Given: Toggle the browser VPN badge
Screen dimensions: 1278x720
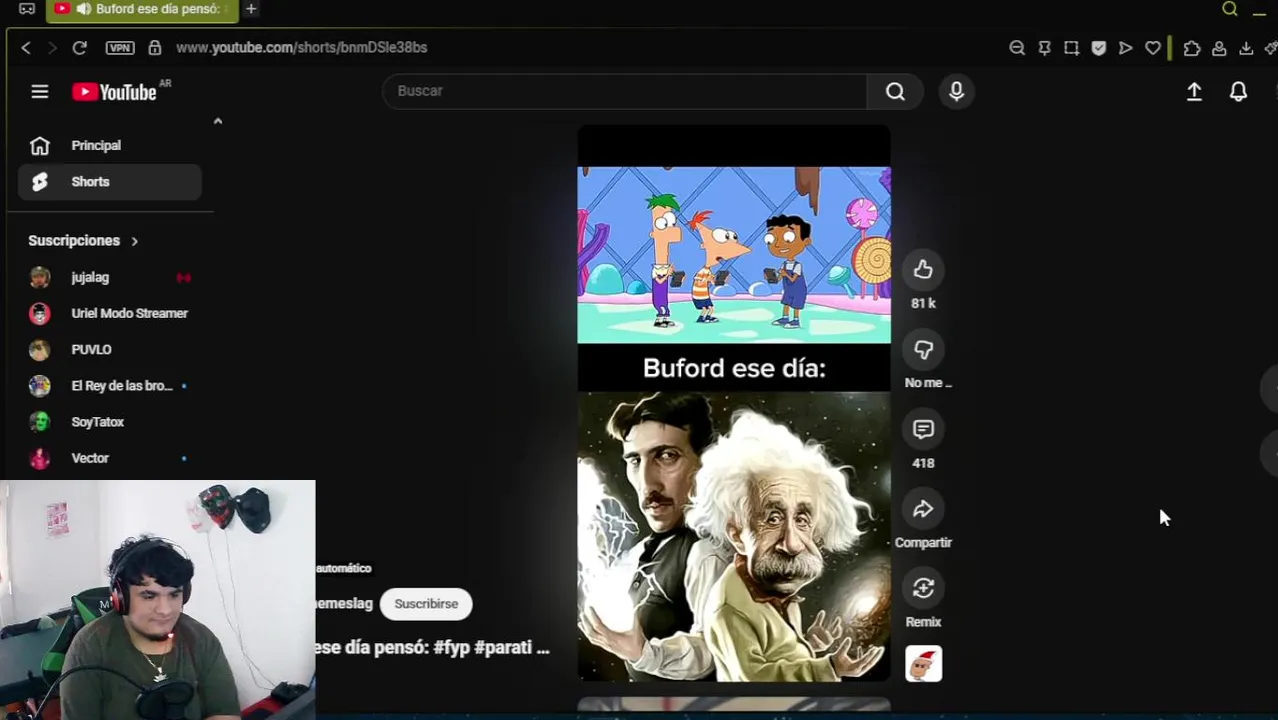Looking at the screenshot, I should [x=120, y=47].
